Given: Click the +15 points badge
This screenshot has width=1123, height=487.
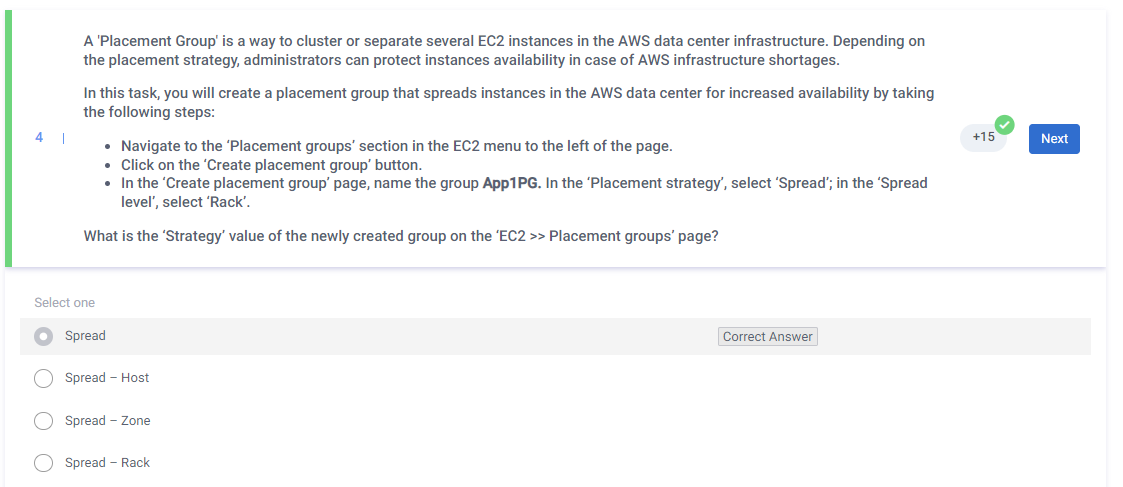Looking at the screenshot, I should tap(982, 138).
